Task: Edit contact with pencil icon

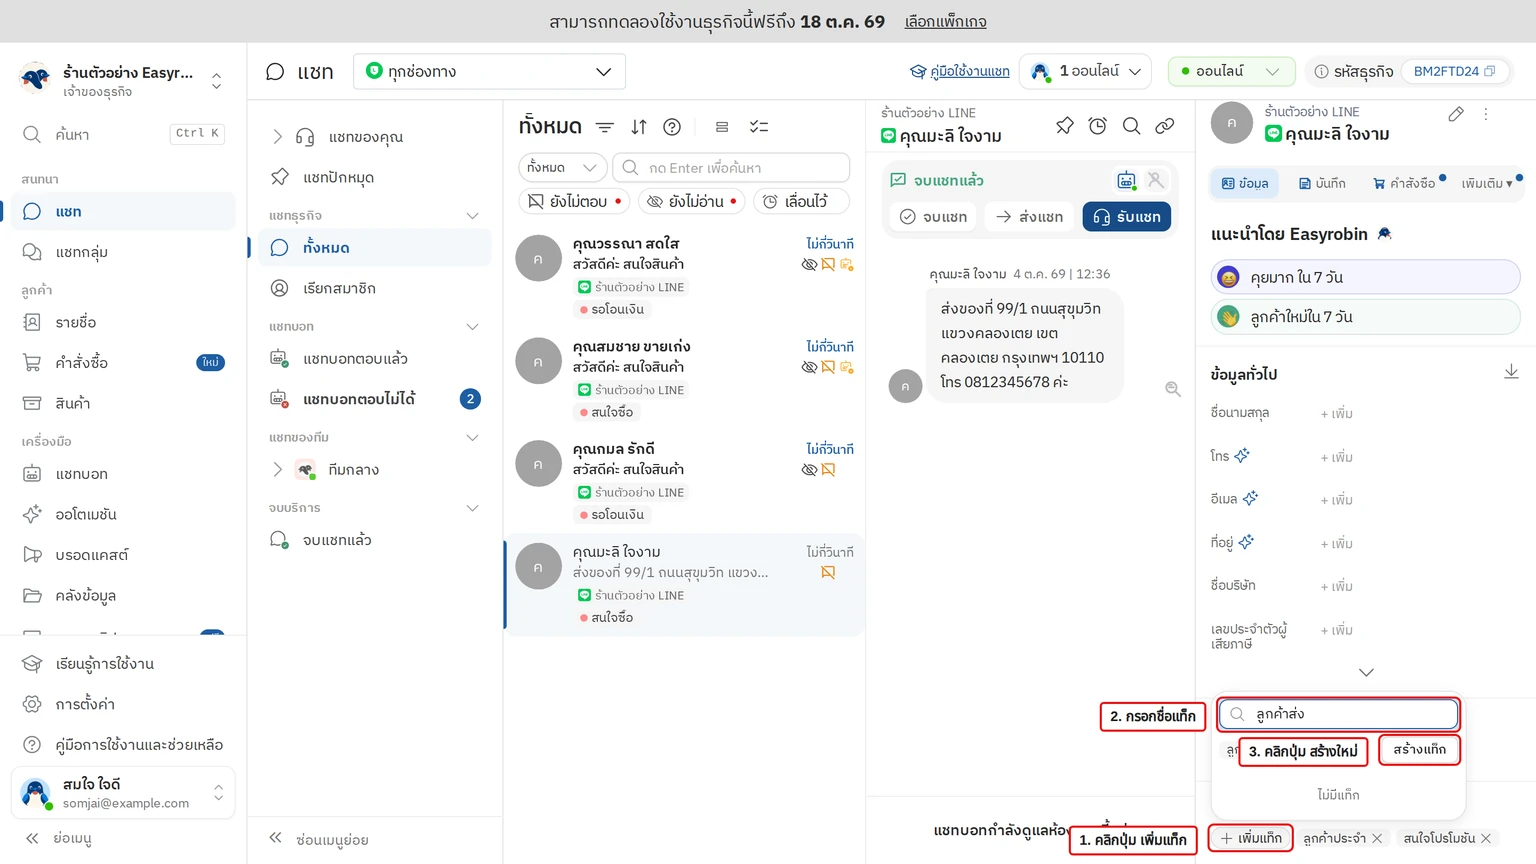Action: pyautogui.click(x=1456, y=114)
